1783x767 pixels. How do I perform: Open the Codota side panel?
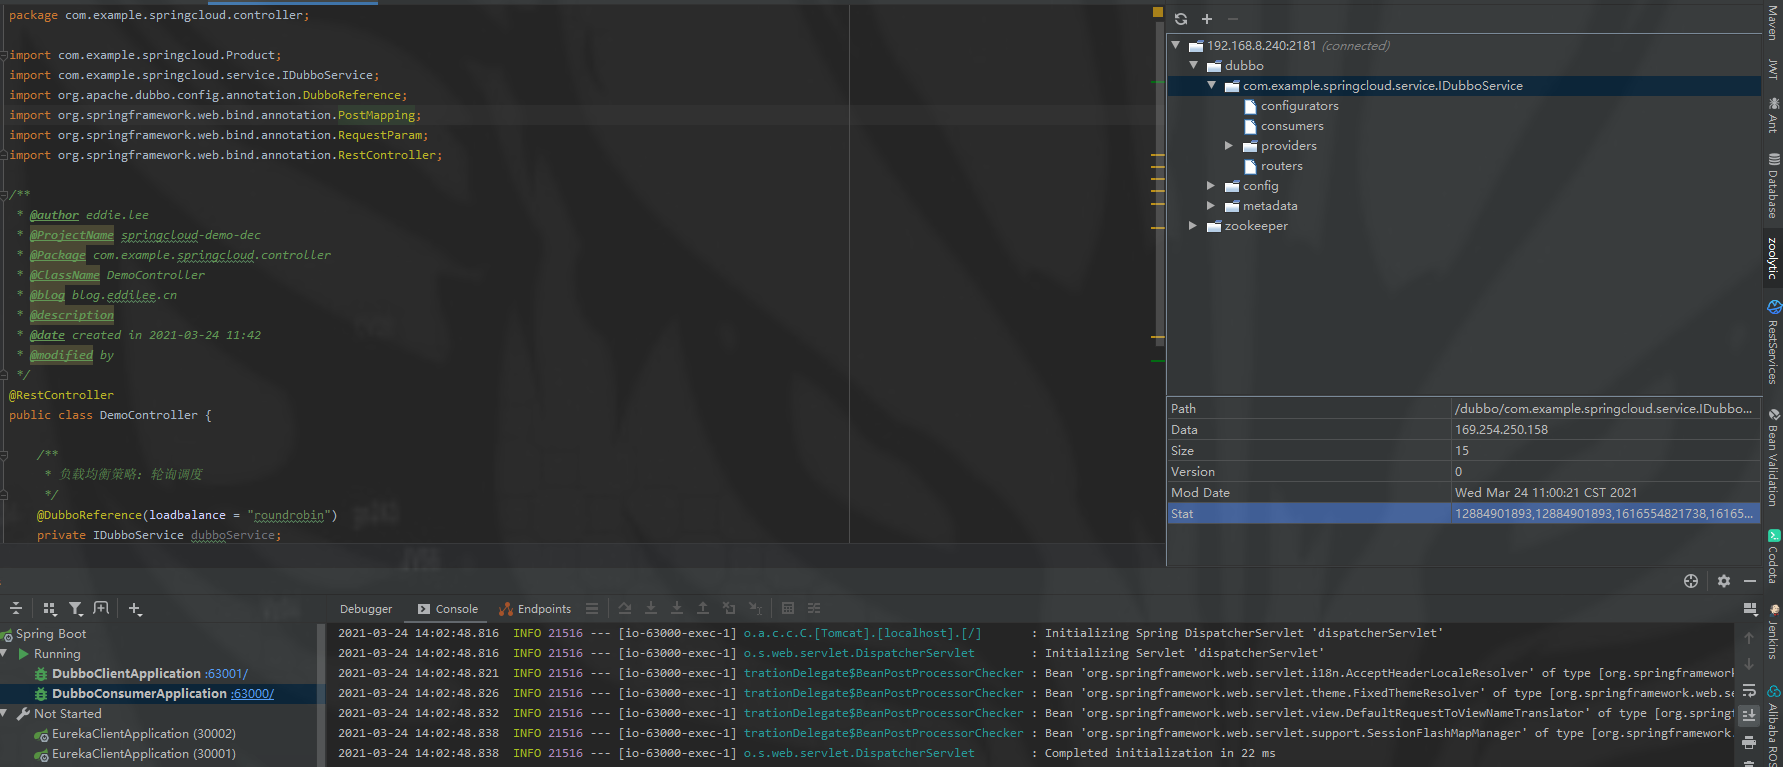point(1772,557)
